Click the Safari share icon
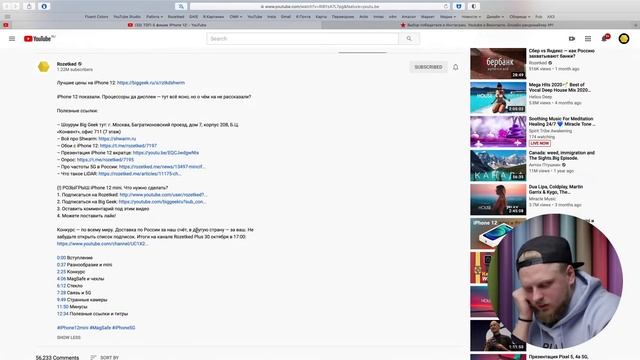 (29, 6)
